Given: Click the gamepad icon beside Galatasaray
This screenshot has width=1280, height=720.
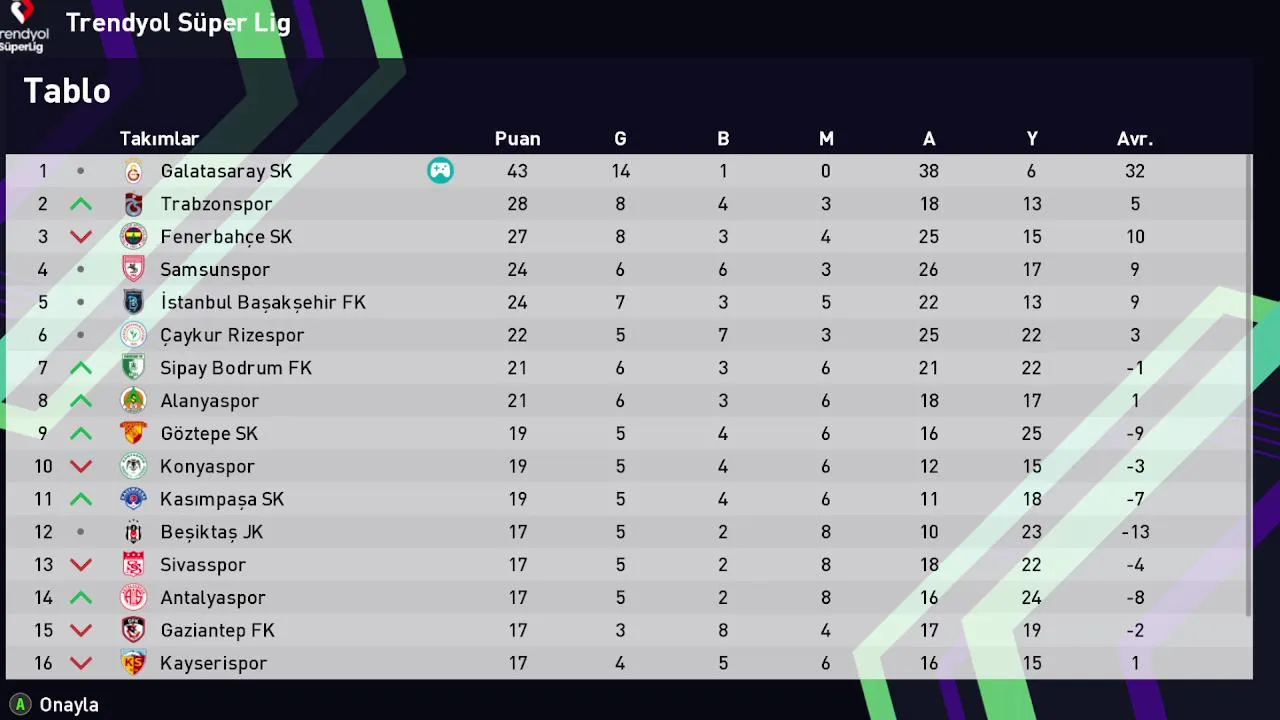Looking at the screenshot, I should coord(440,171).
